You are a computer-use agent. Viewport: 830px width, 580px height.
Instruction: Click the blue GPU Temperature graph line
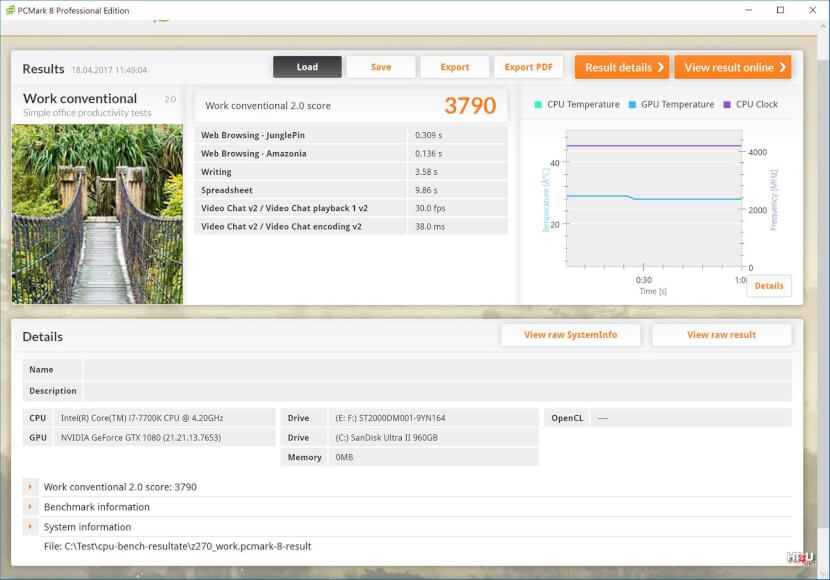tap(654, 198)
